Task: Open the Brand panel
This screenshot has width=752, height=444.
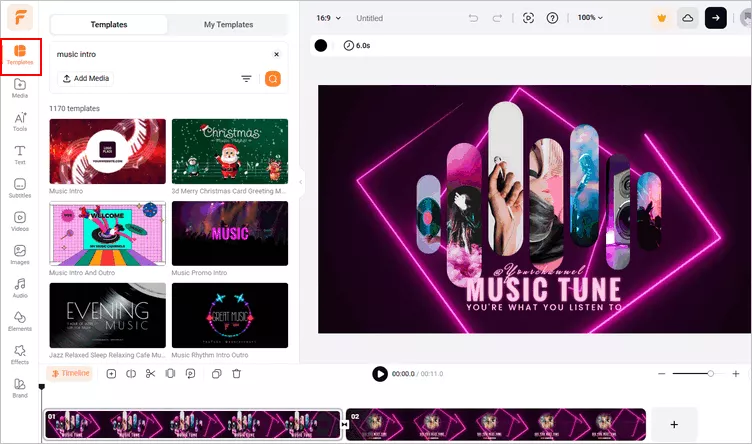Action: pos(20,388)
